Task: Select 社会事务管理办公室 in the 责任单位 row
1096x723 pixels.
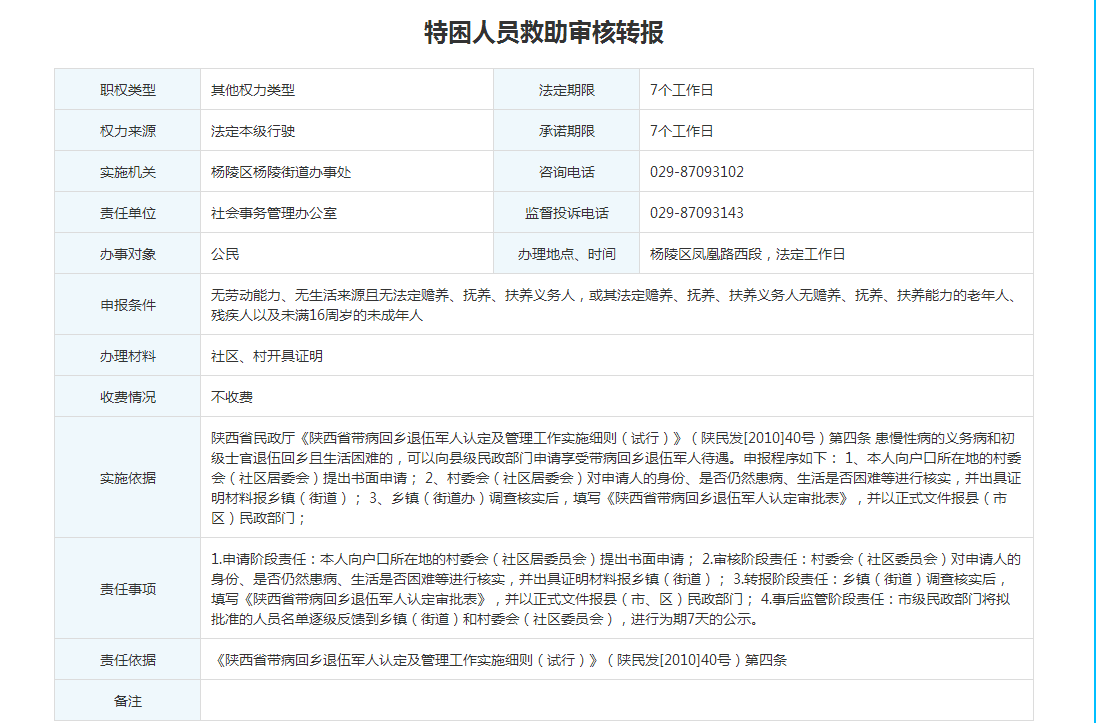Action: (x=274, y=213)
